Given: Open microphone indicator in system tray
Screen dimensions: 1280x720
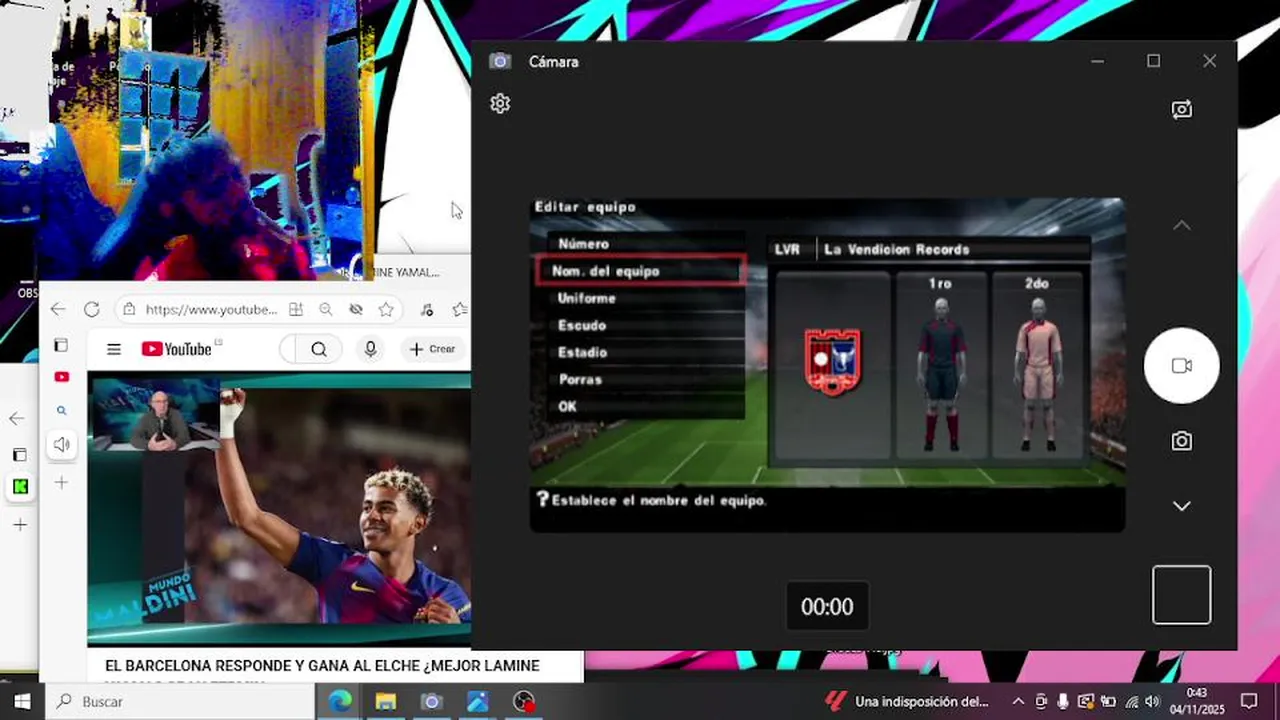Looking at the screenshot, I should pos(1063,702).
